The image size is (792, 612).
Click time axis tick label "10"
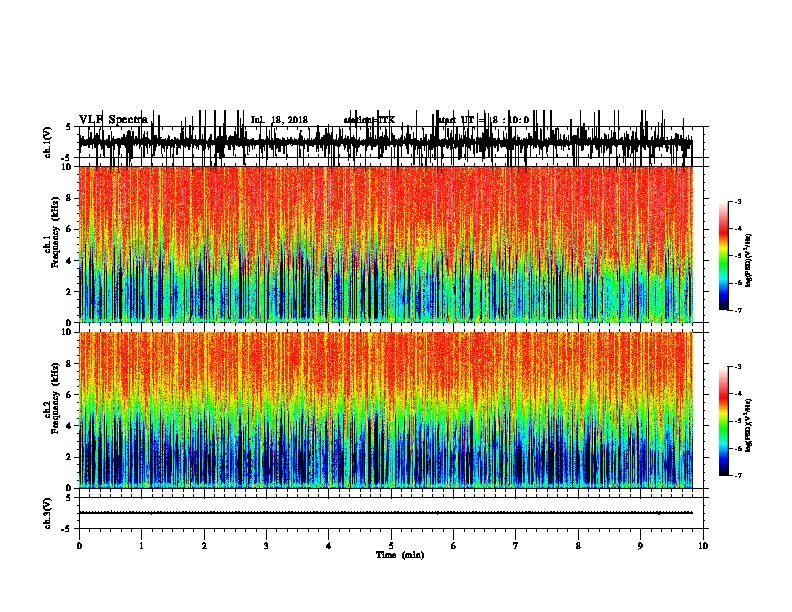coord(703,546)
